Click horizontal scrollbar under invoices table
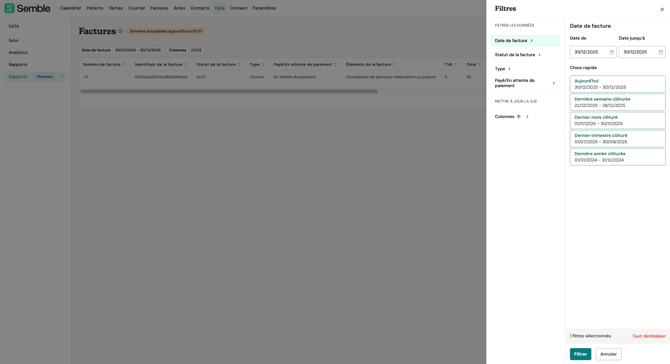The width and height of the screenshot is (670, 364). pyautogui.click(x=229, y=91)
